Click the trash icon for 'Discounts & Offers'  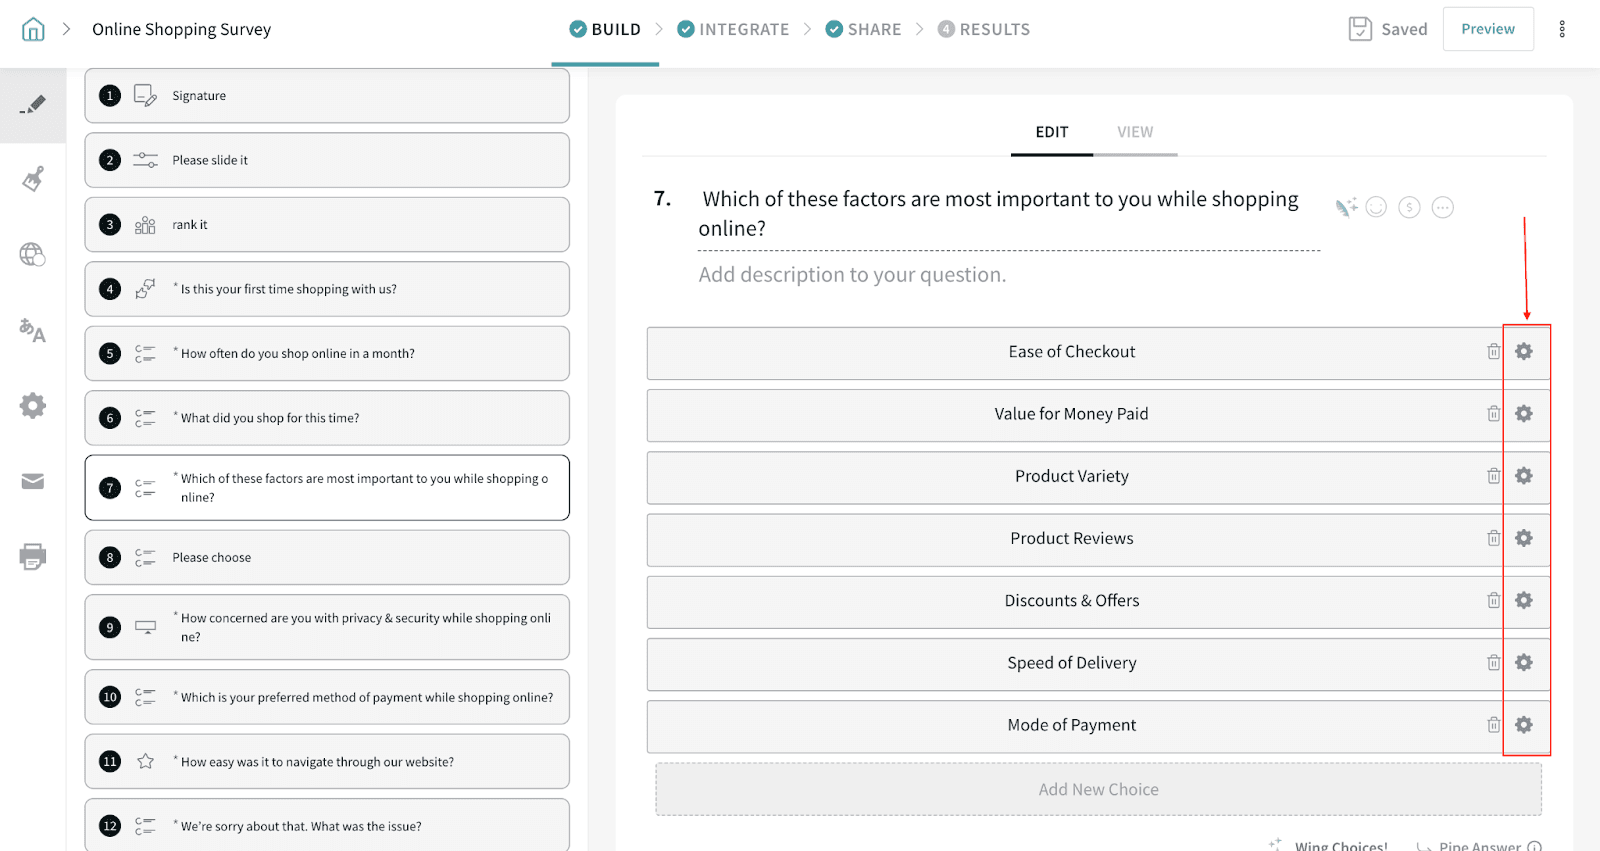(1493, 601)
